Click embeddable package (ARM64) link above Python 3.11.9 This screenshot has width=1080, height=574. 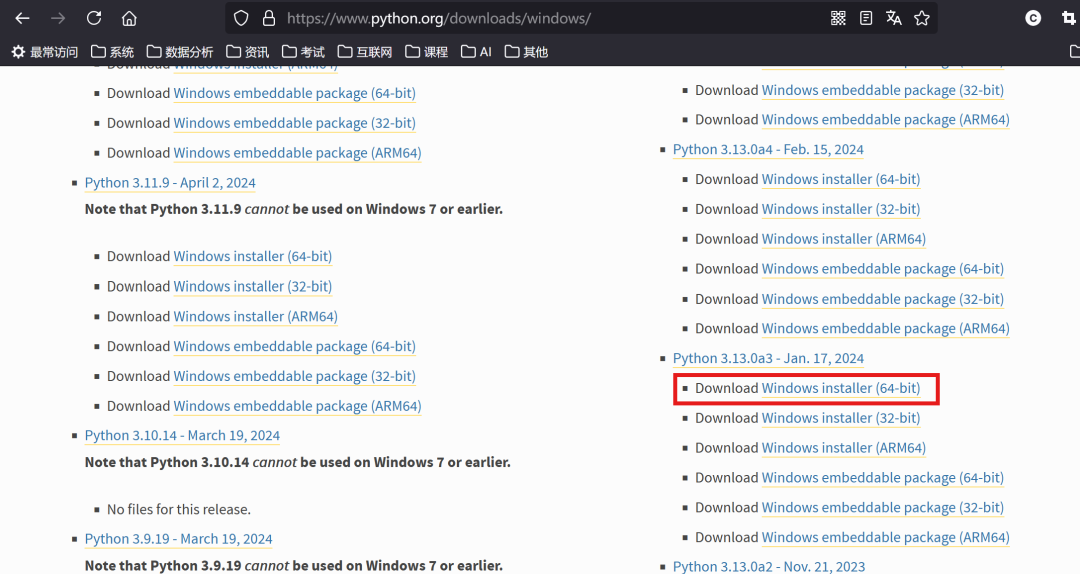coord(298,153)
